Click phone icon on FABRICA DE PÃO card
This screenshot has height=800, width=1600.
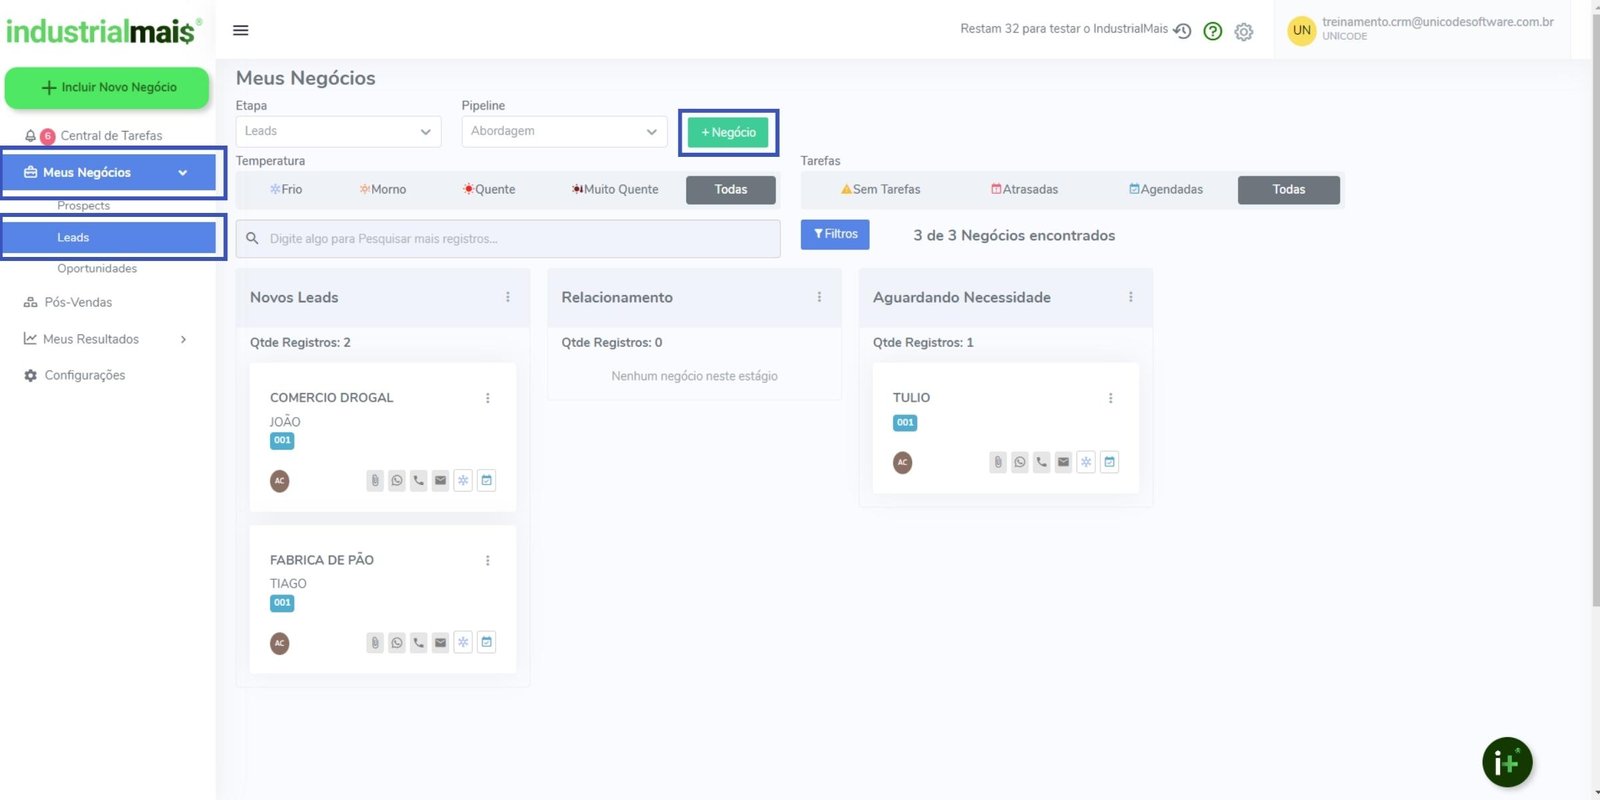[x=419, y=643]
